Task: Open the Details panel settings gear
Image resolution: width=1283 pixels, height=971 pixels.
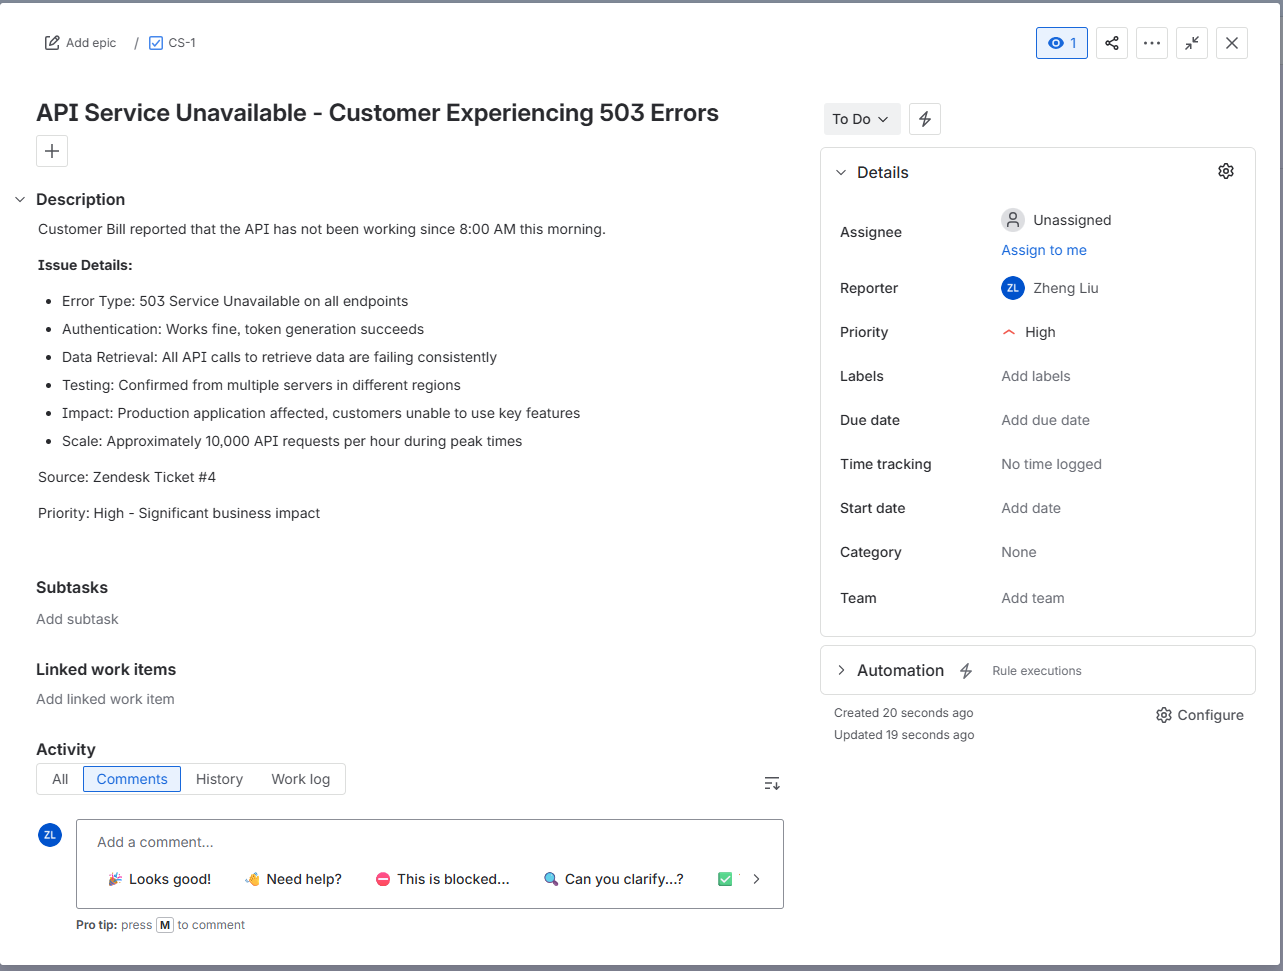Action: pyautogui.click(x=1226, y=171)
